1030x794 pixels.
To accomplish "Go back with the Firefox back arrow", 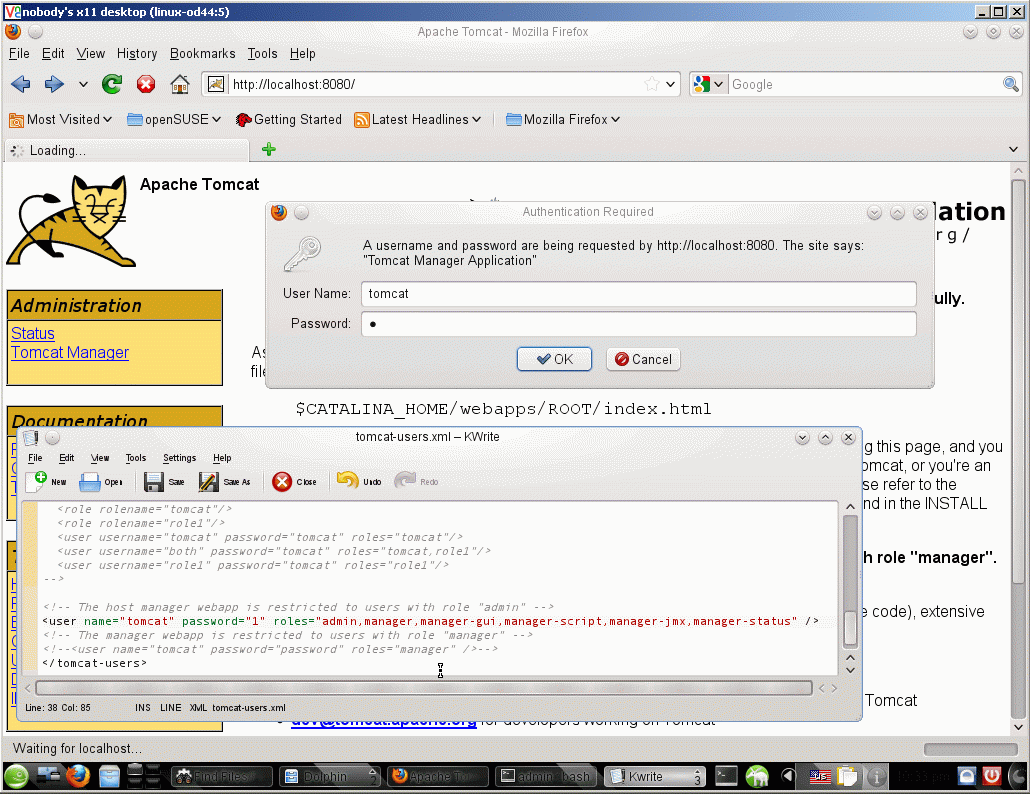I will [21, 84].
